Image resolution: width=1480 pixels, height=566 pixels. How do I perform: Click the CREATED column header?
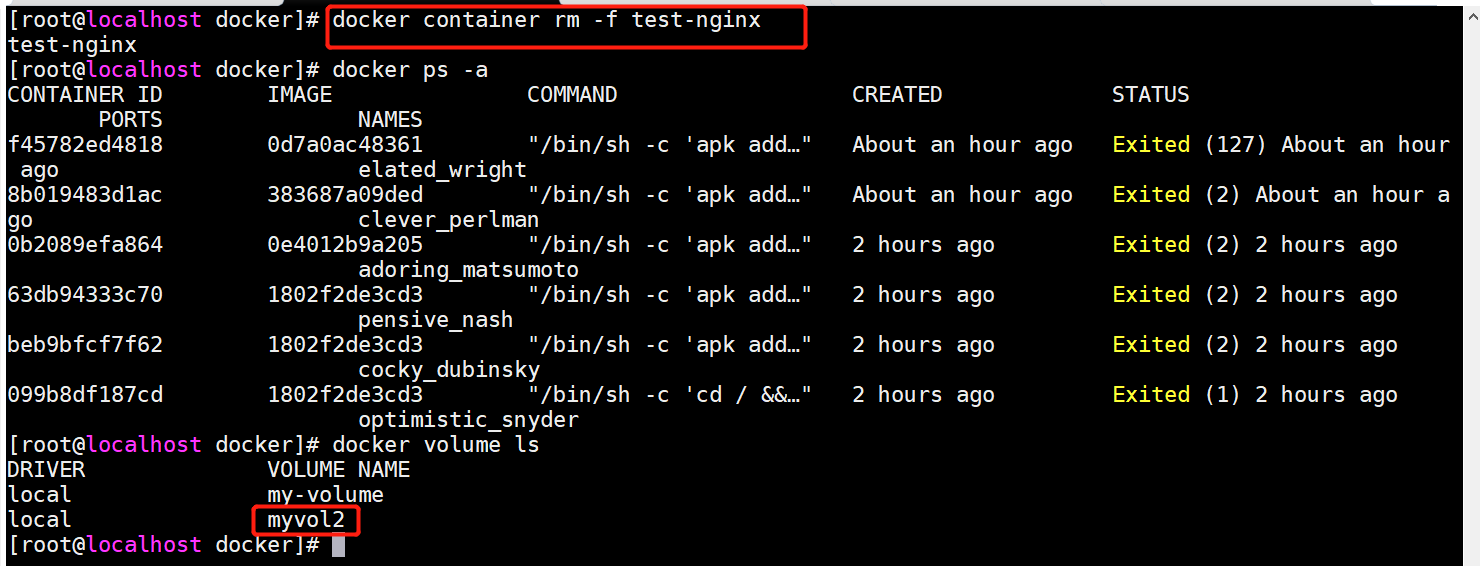(897, 95)
